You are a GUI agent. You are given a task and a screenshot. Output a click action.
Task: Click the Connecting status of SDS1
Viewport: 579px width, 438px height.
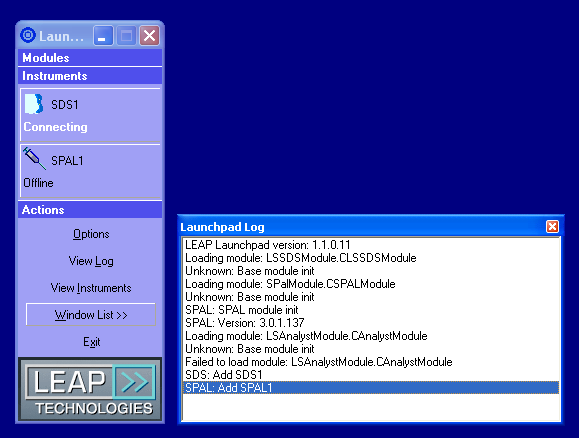tap(55, 127)
